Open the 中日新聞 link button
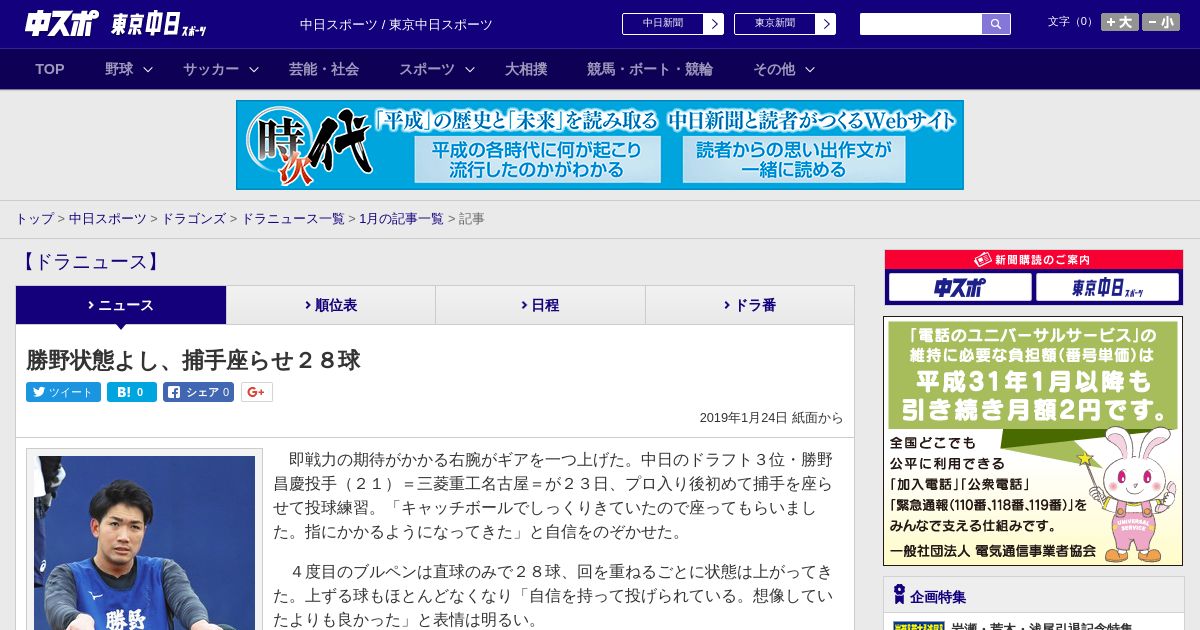The image size is (1200, 630). tap(663, 24)
